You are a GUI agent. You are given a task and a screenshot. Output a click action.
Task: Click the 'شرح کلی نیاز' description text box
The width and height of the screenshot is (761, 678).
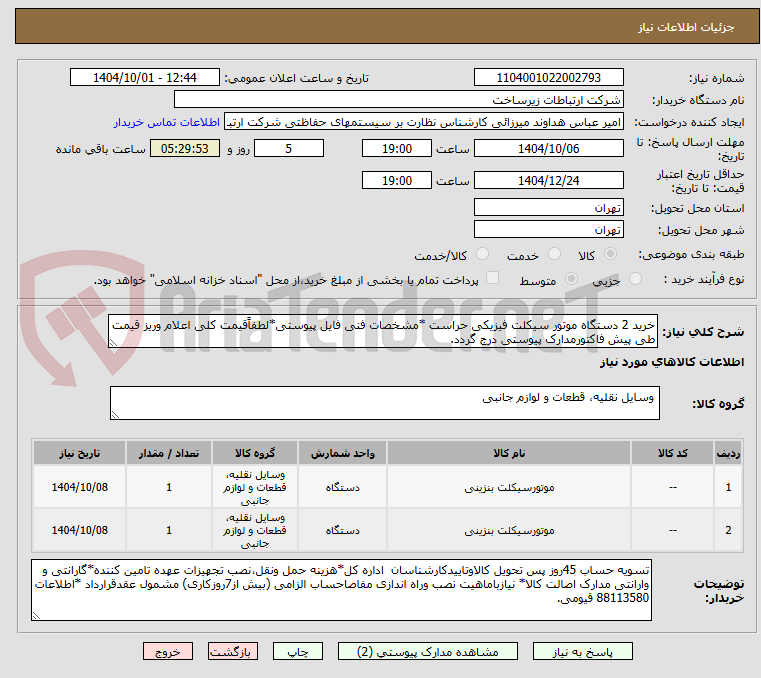(383, 331)
